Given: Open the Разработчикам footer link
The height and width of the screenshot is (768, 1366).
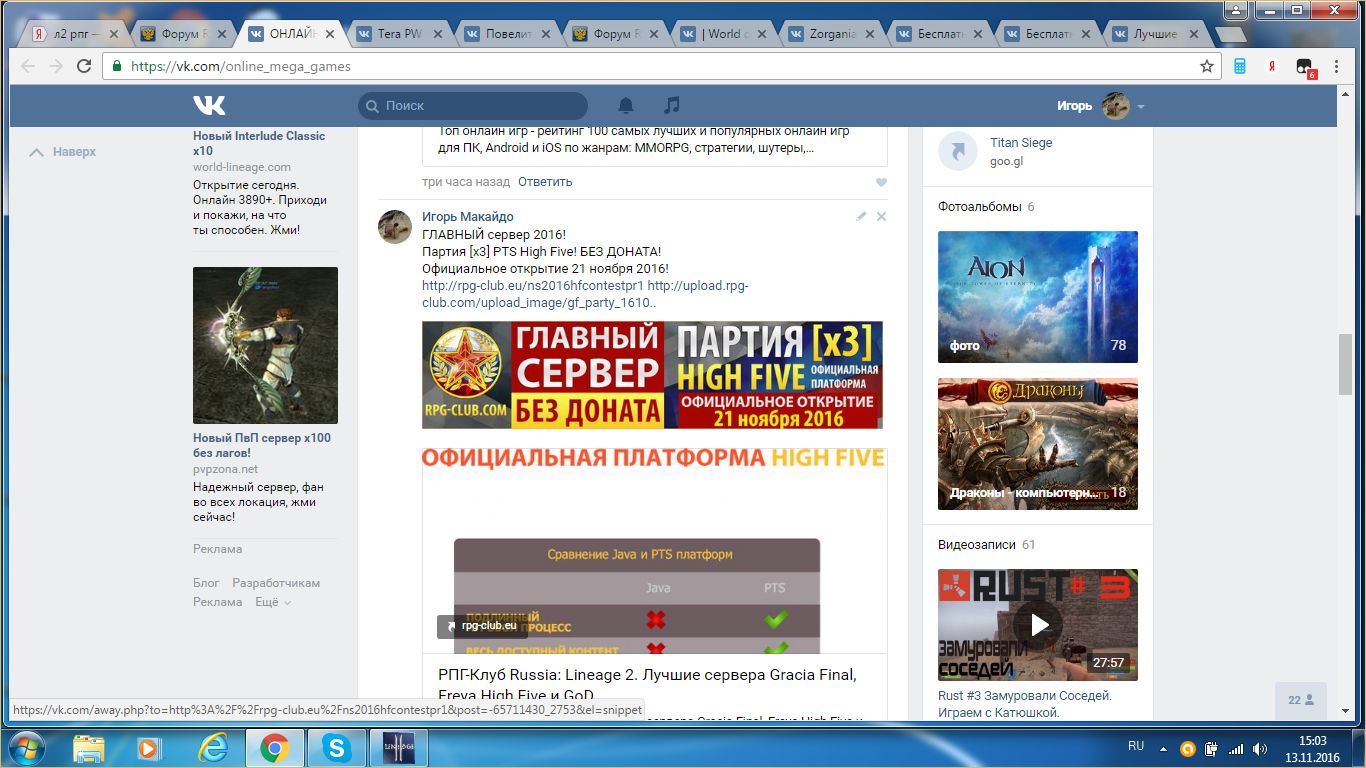Looking at the screenshot, I should [276, 583].
